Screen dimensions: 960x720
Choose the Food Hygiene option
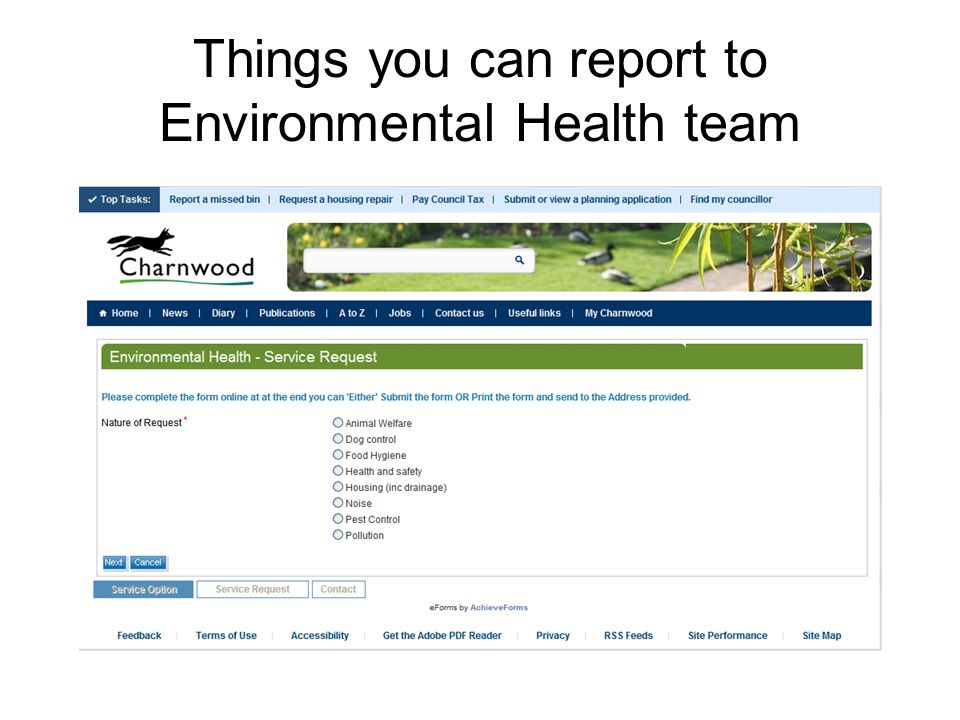338,454
